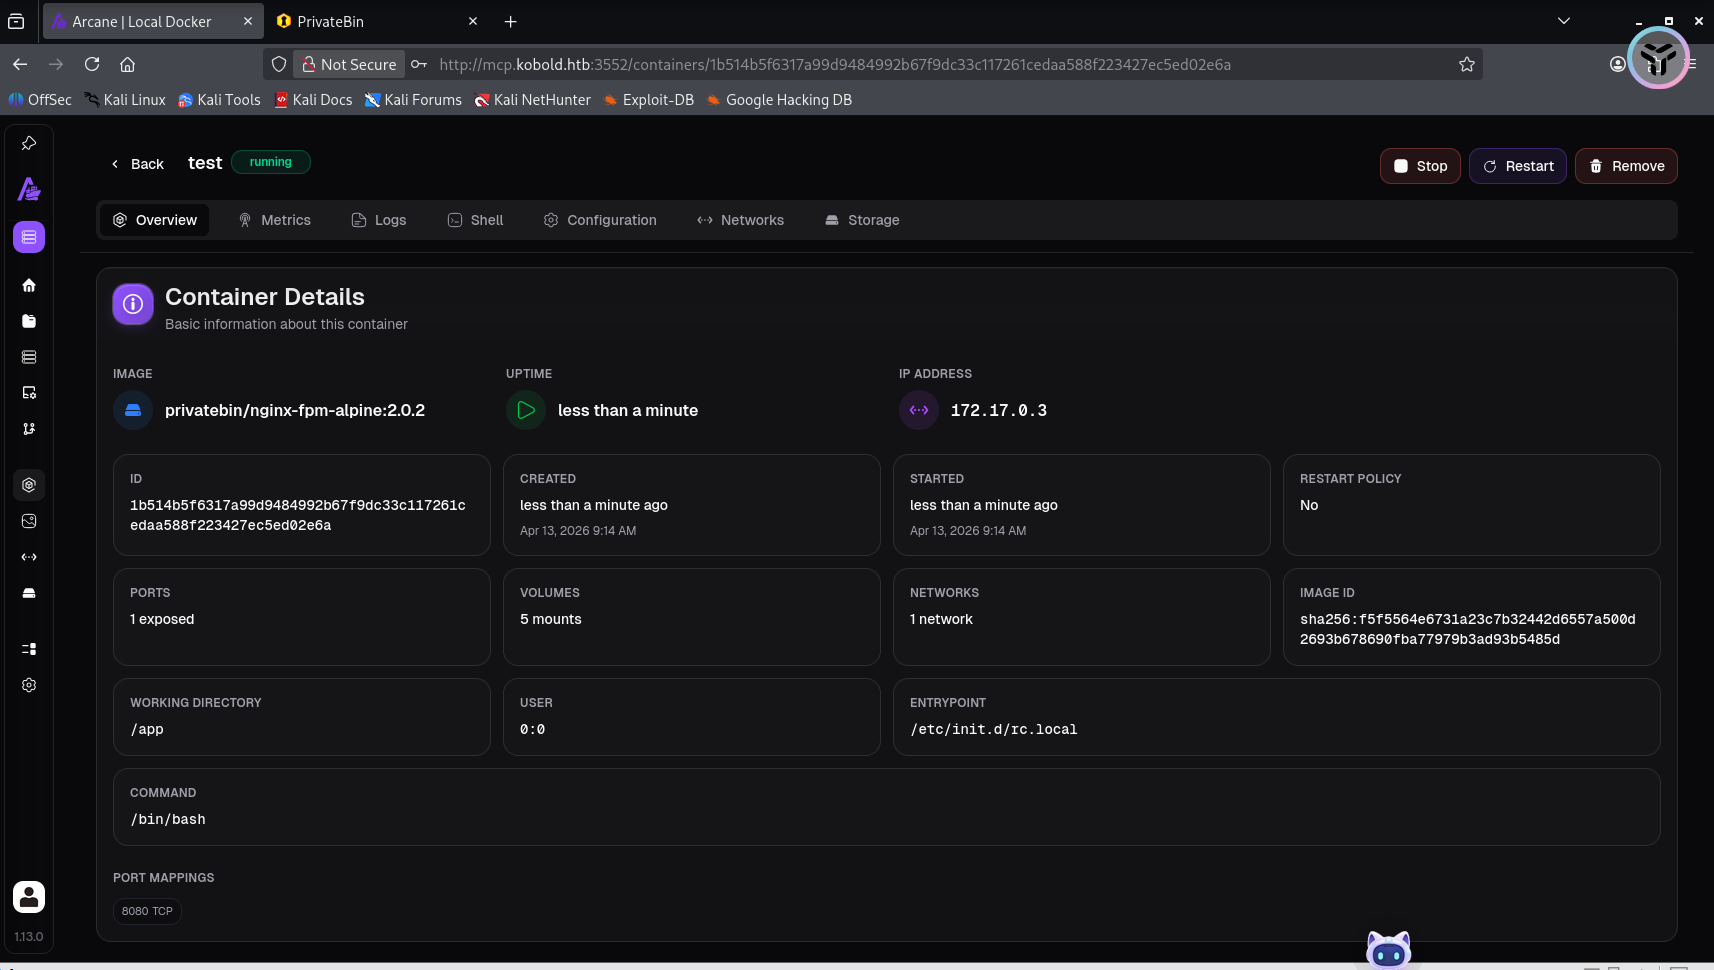Bookmark this page with the star icon

point(1466,64)
